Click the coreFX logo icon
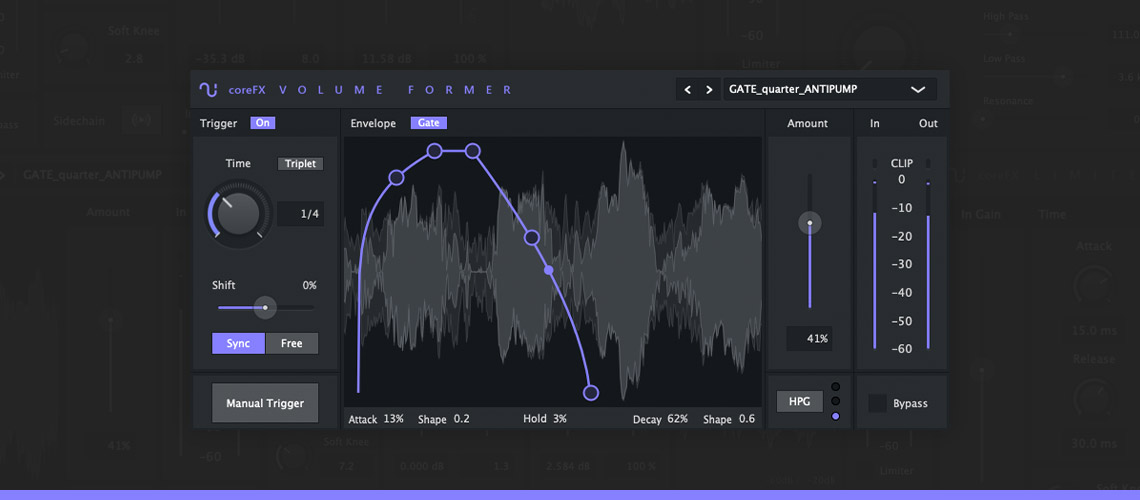This screenshot has width=1140, height=500. click(x=208, y=90)
